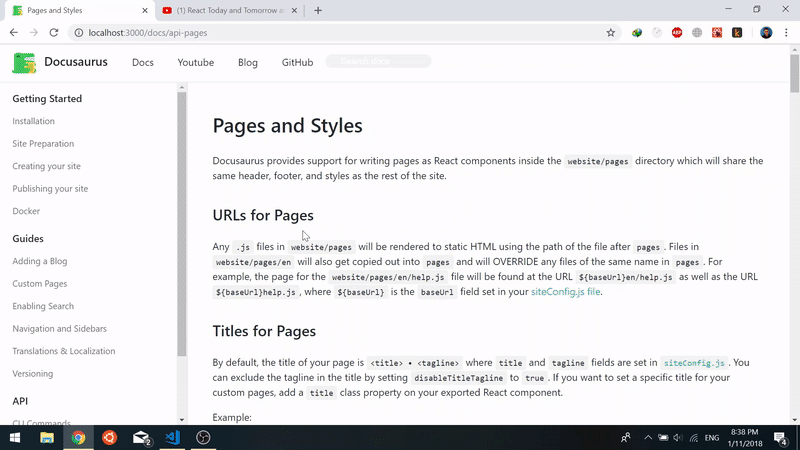Open Navigation and Sidebars guide
800x450 pixels.
coord(60,328)
